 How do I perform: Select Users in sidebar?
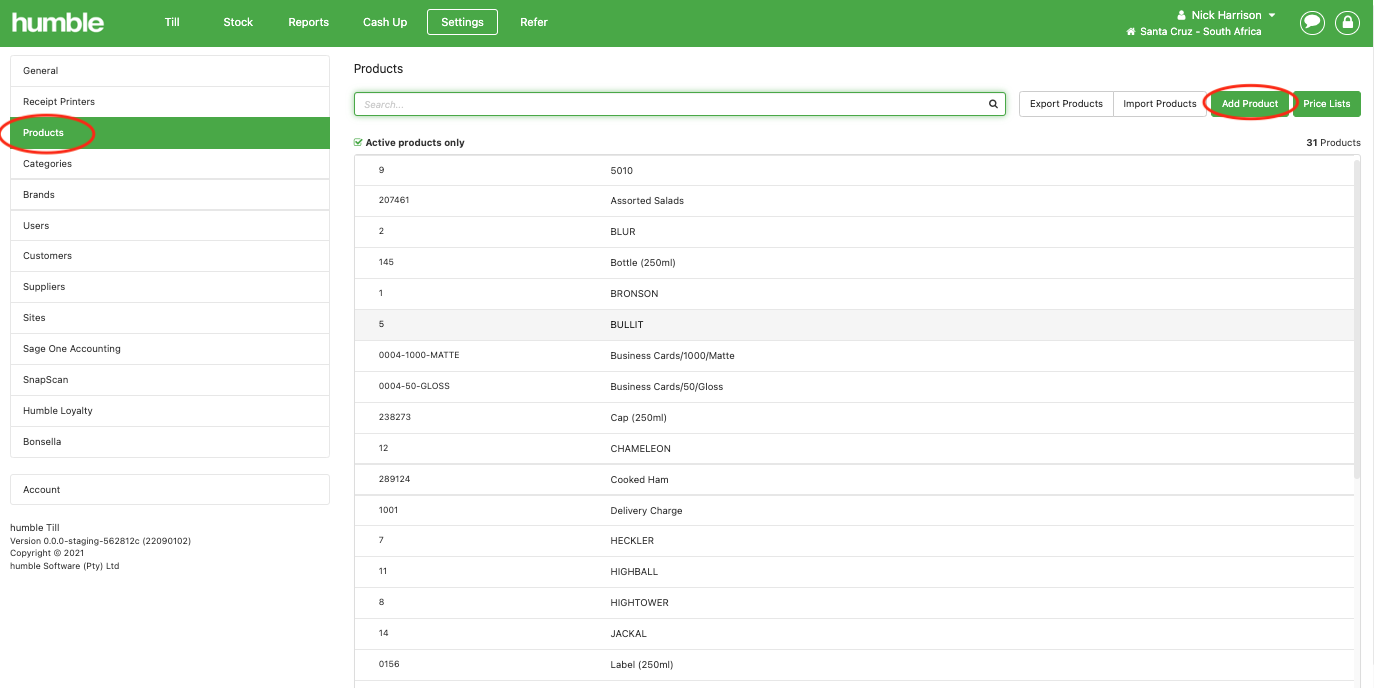coord(170,226)
